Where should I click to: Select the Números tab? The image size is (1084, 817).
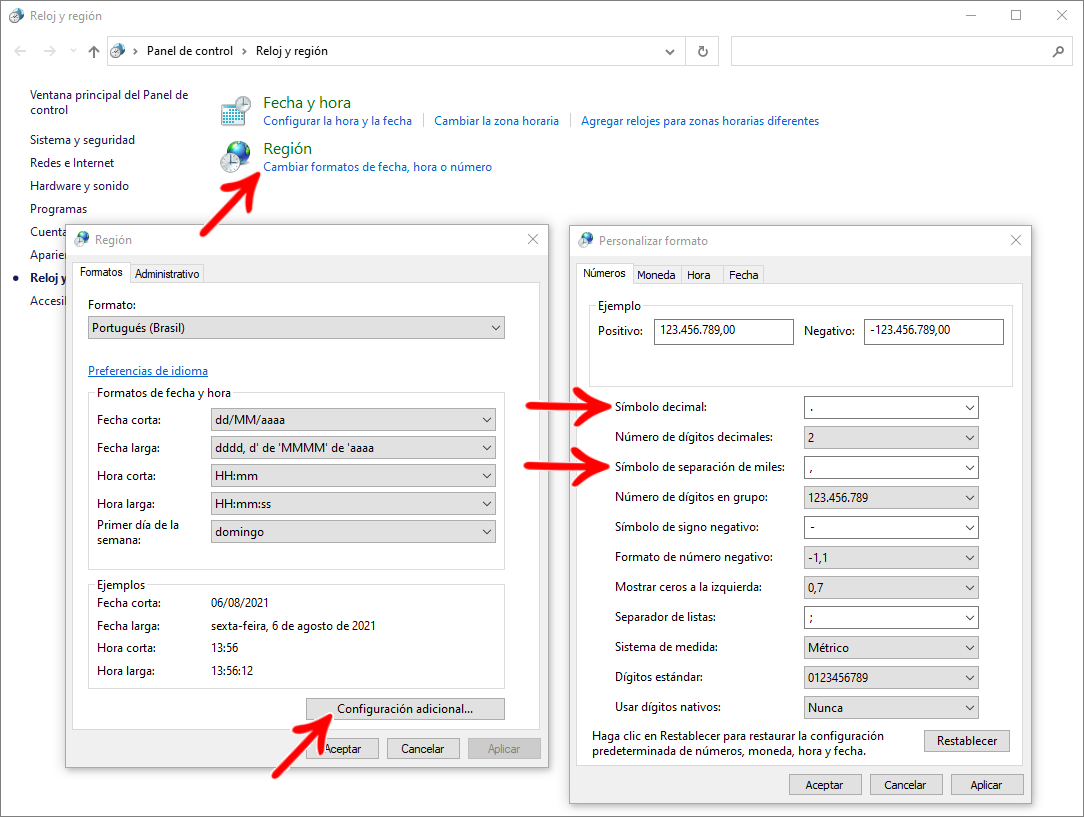604,273
